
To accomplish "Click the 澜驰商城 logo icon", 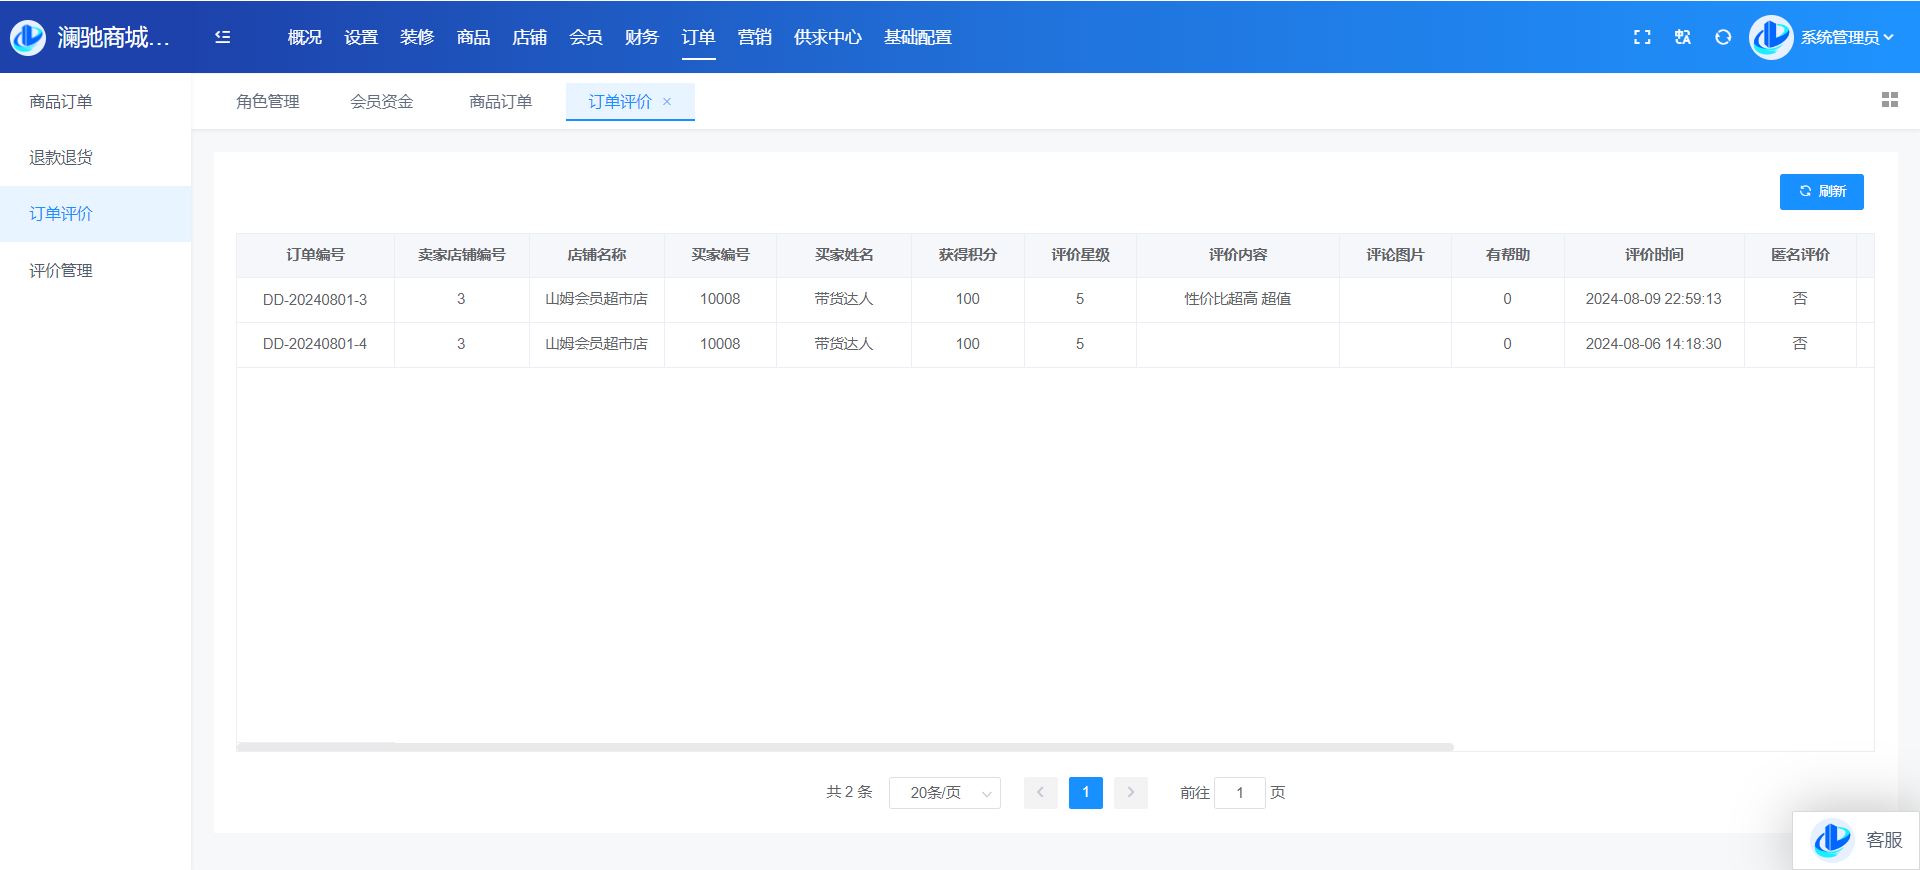I will (x=28, y=37).
